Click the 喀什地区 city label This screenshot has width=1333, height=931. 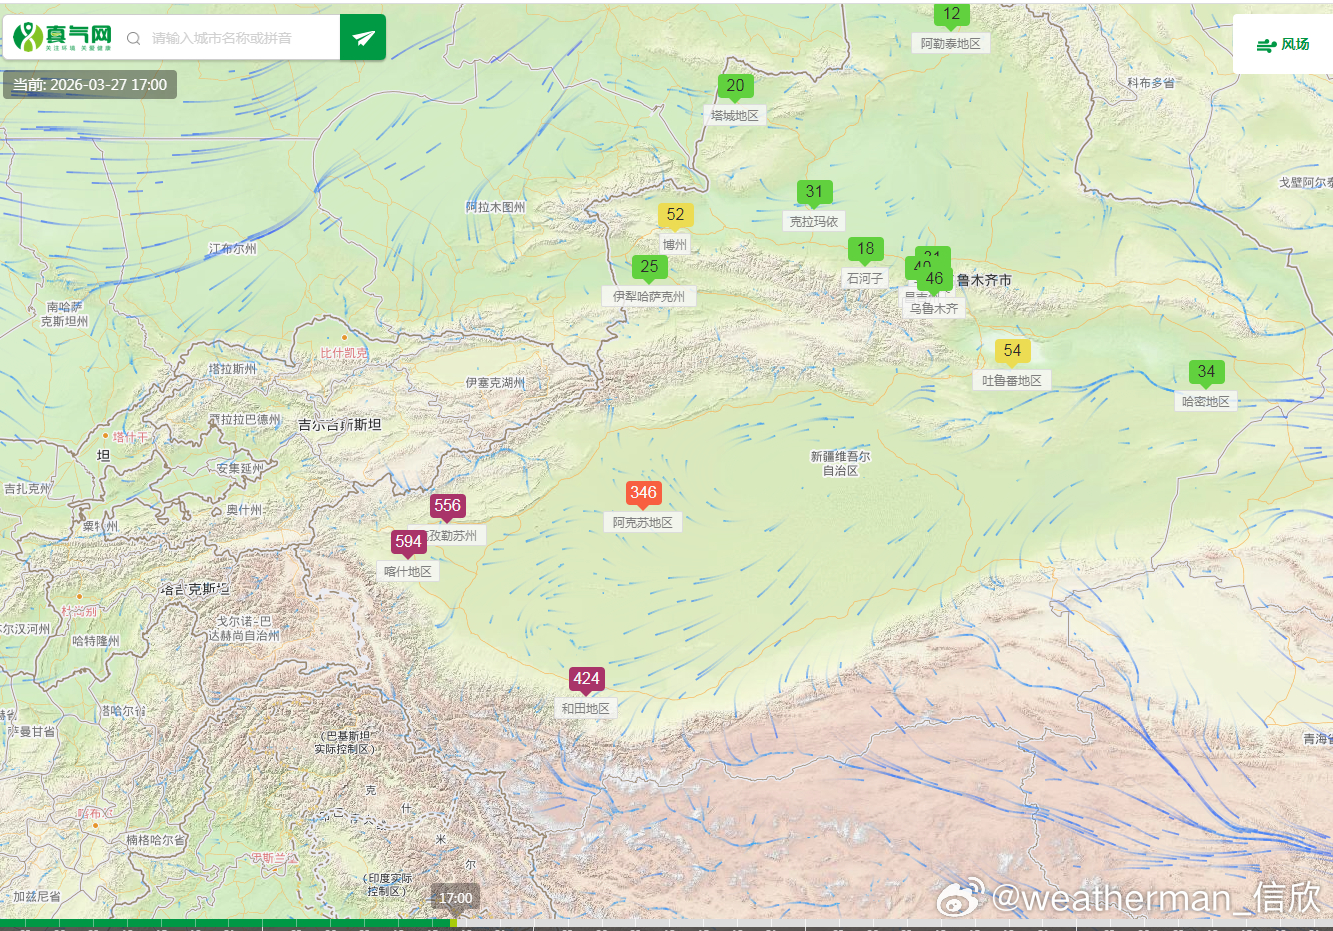(x=408, y=572)
